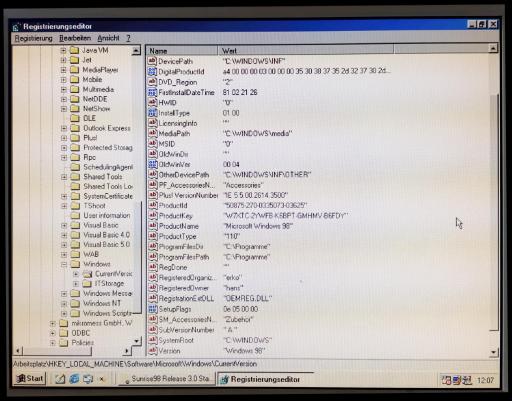Click the OldWinVer binary value icon
Viewport: 512px width, 401px height.
(152, 164)
